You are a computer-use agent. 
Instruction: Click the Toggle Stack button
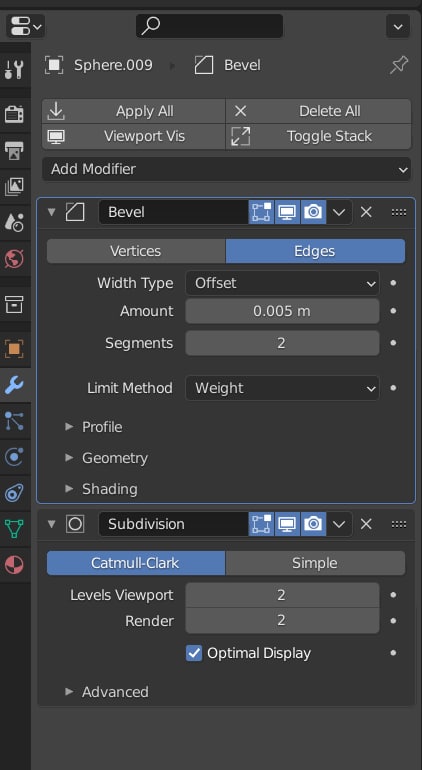[x=318, y=136]
